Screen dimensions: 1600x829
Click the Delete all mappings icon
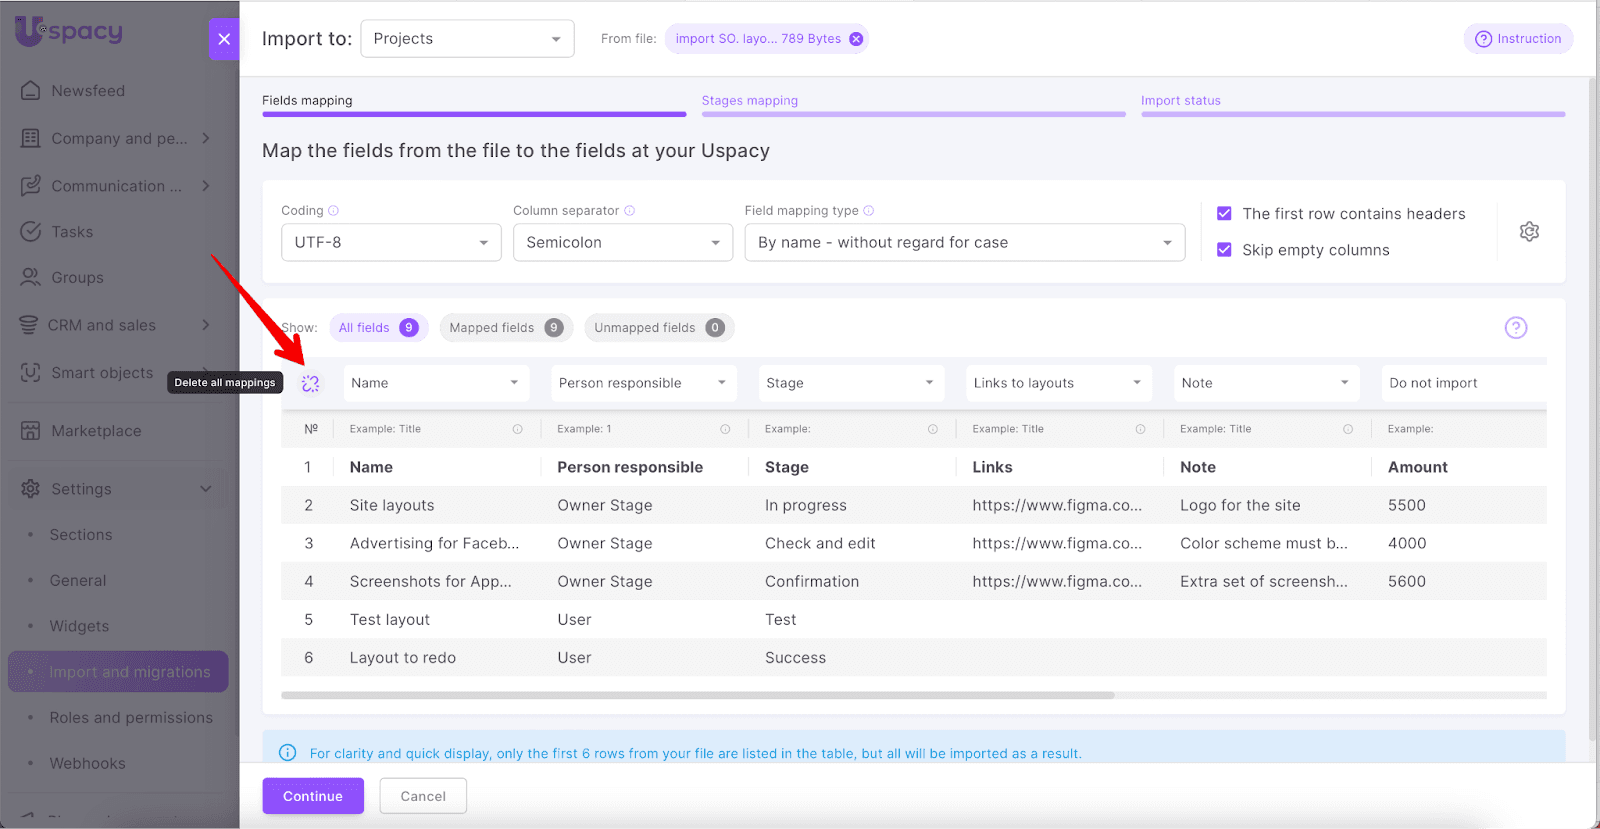310,383
